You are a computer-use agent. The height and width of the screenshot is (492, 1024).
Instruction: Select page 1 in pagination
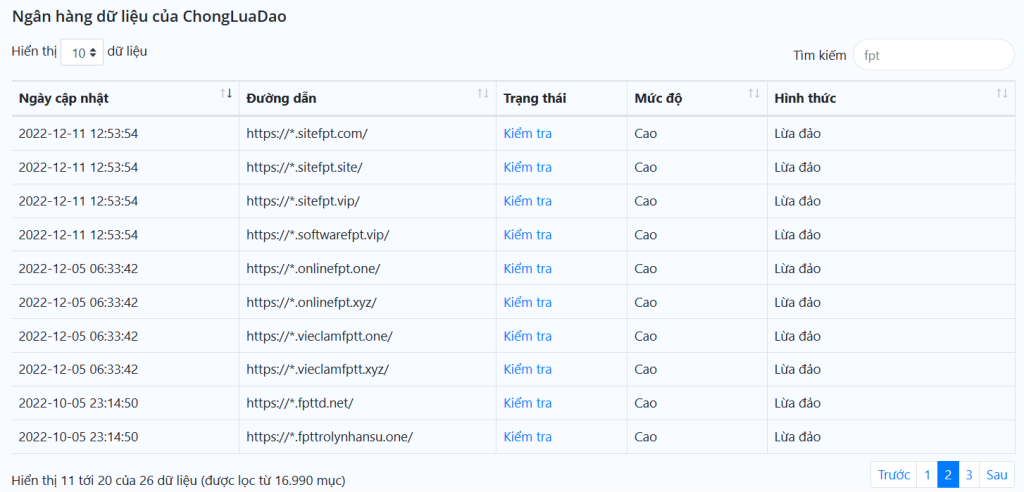927,474
